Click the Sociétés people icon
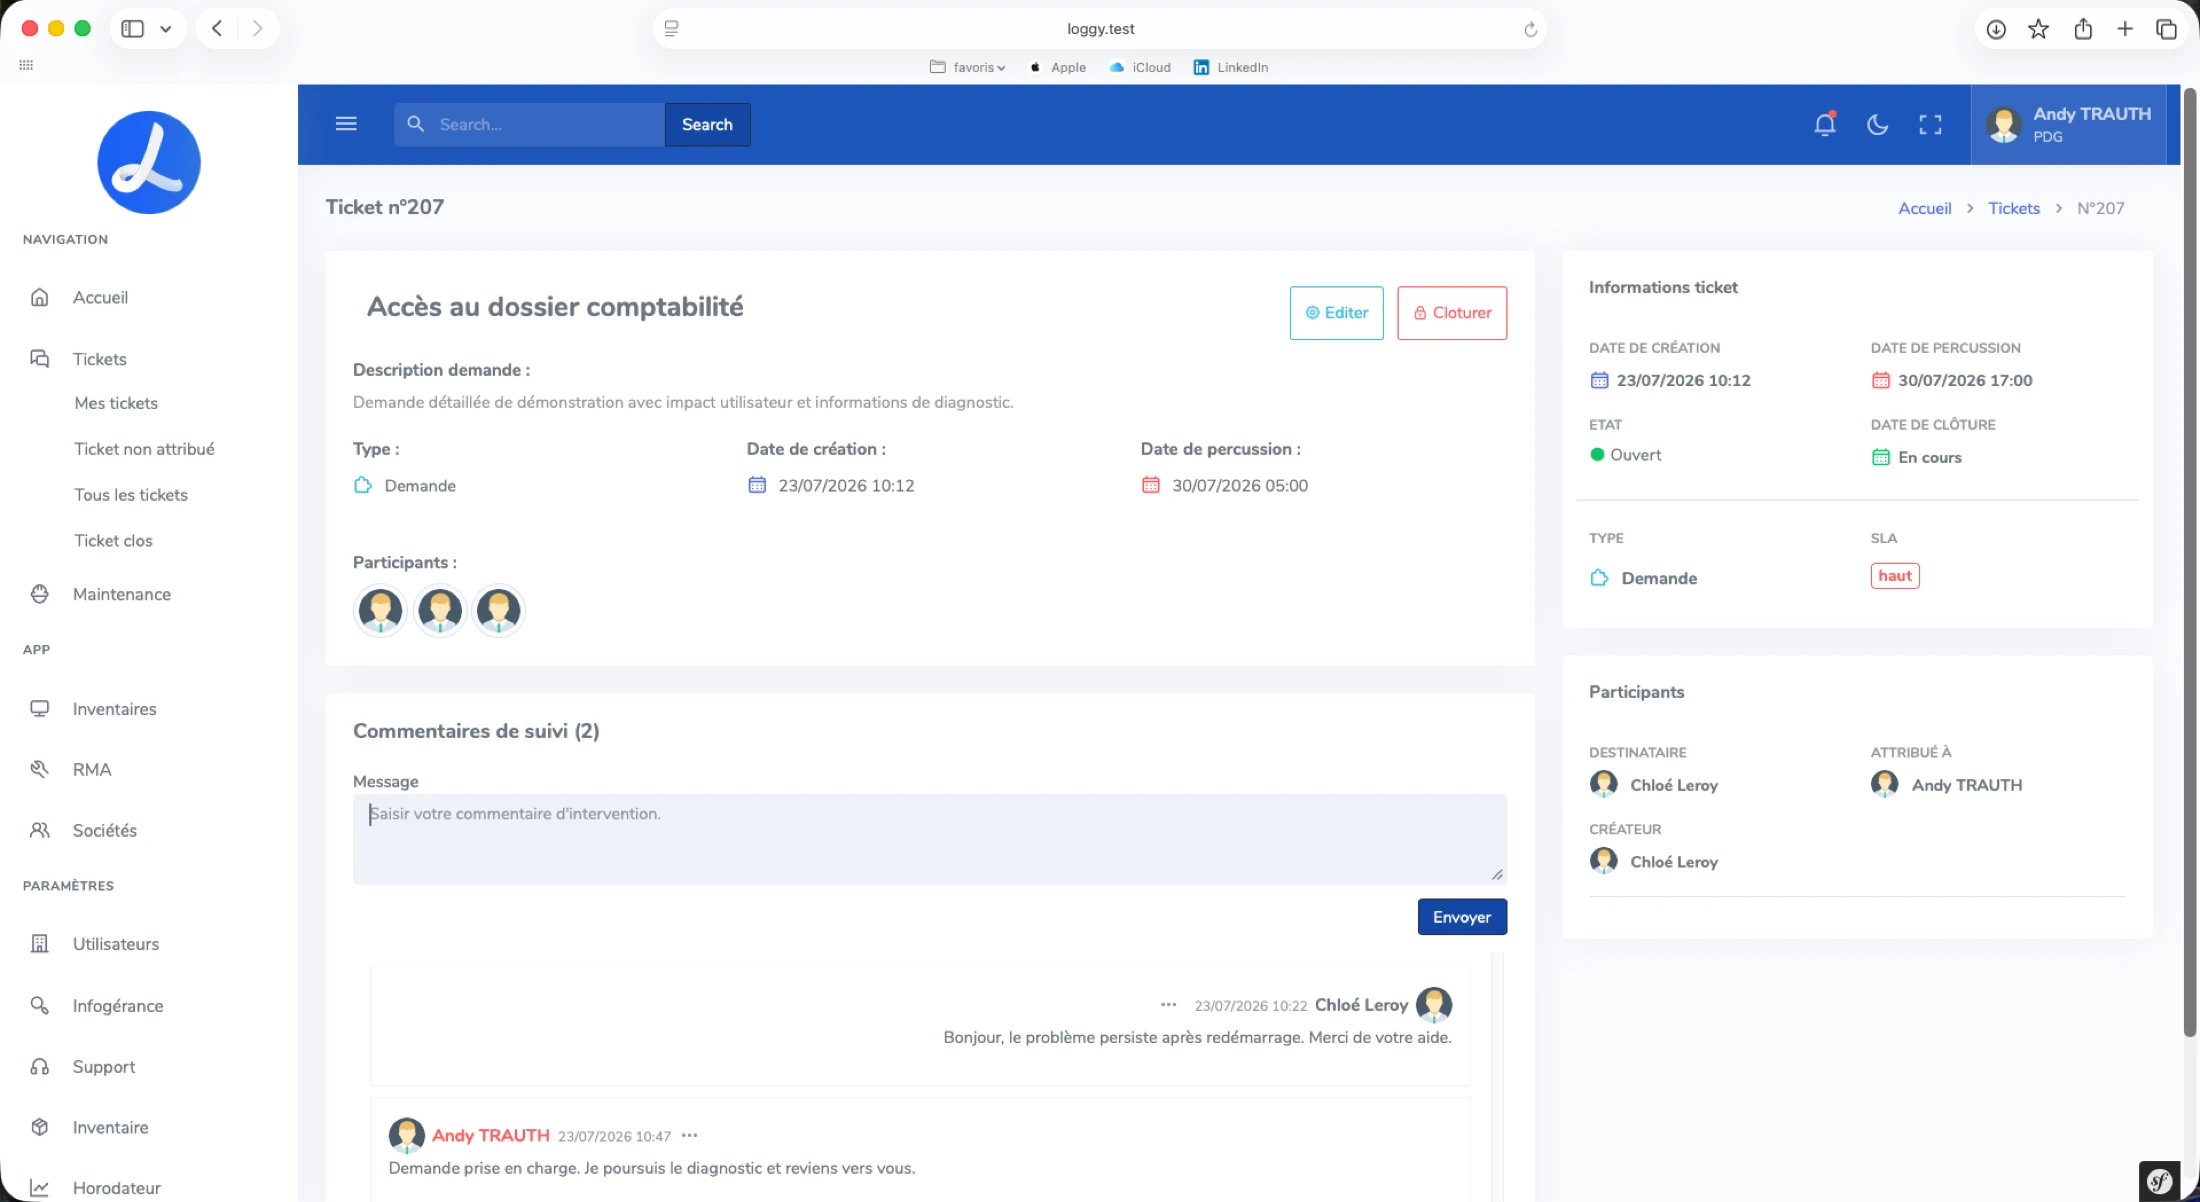Viewport: 2200px width, 1202px height. click(x=39, y=830)
